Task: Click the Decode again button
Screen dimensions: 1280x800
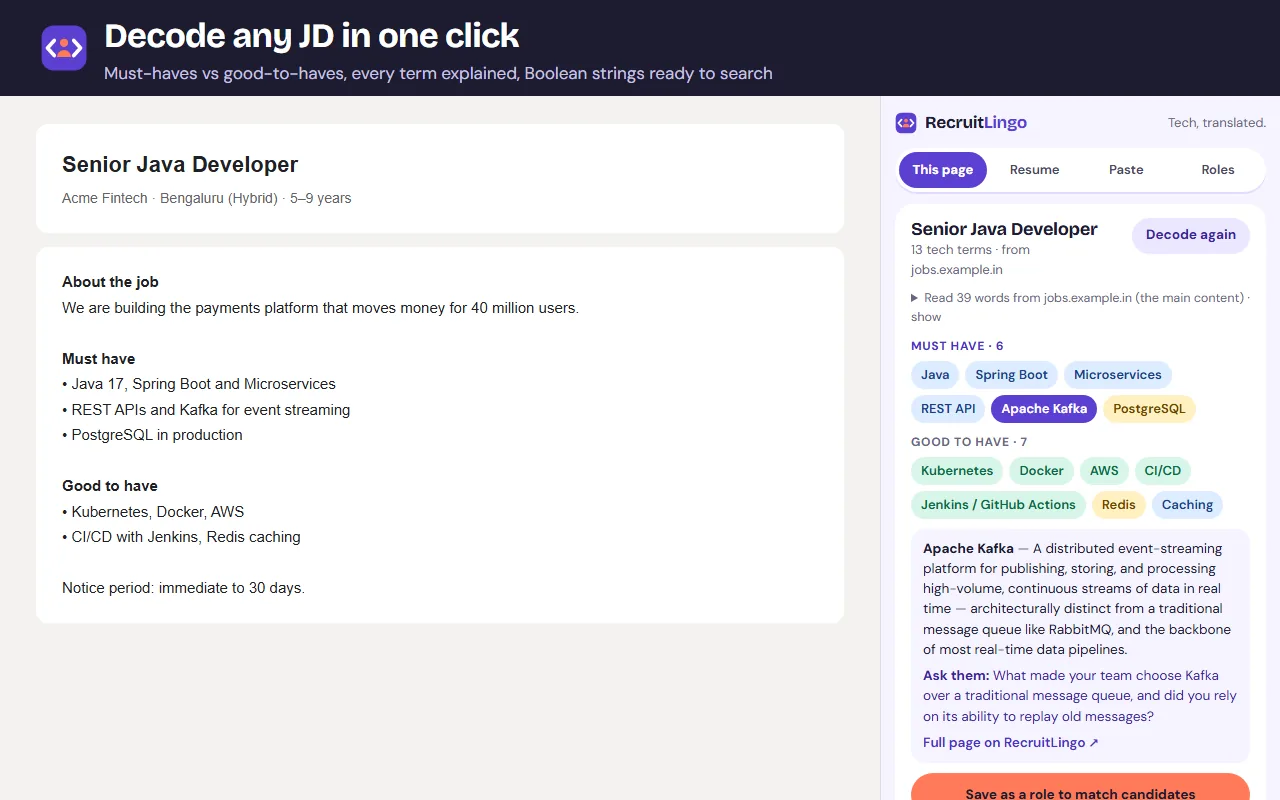Action: (x=1191, y=235)
